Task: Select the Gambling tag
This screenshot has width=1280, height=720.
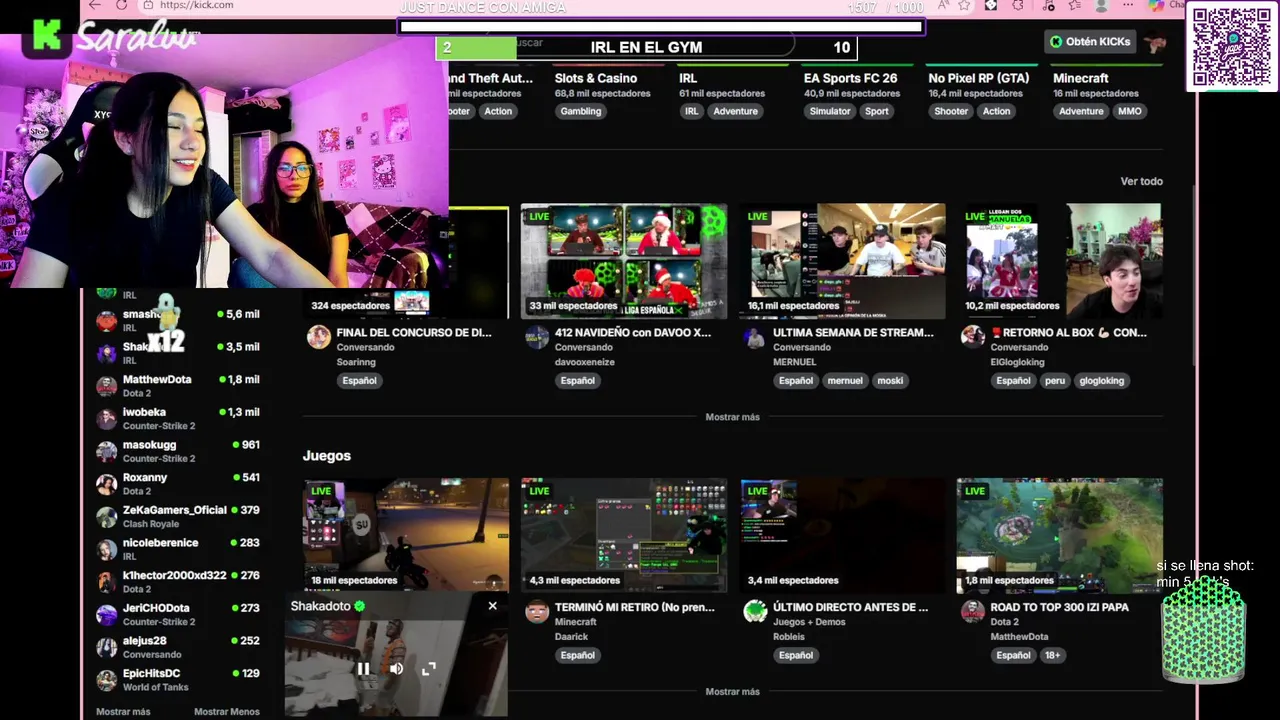Action: (x=581, y=111)
